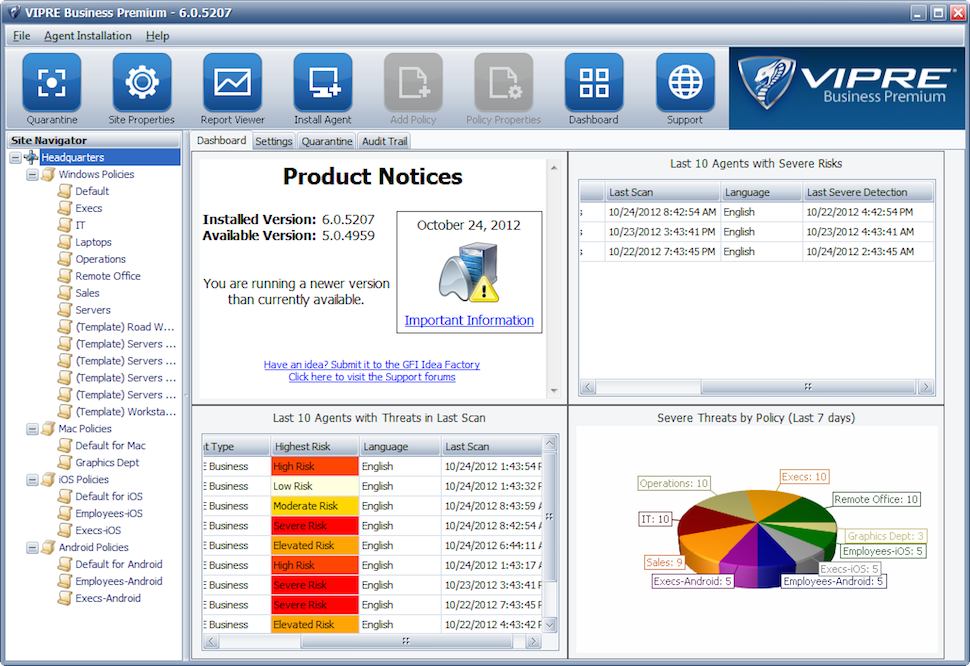Collapse the Mac Policies node
The width and height of the screenshot is (970, 666).
click(x=32, y=429)
